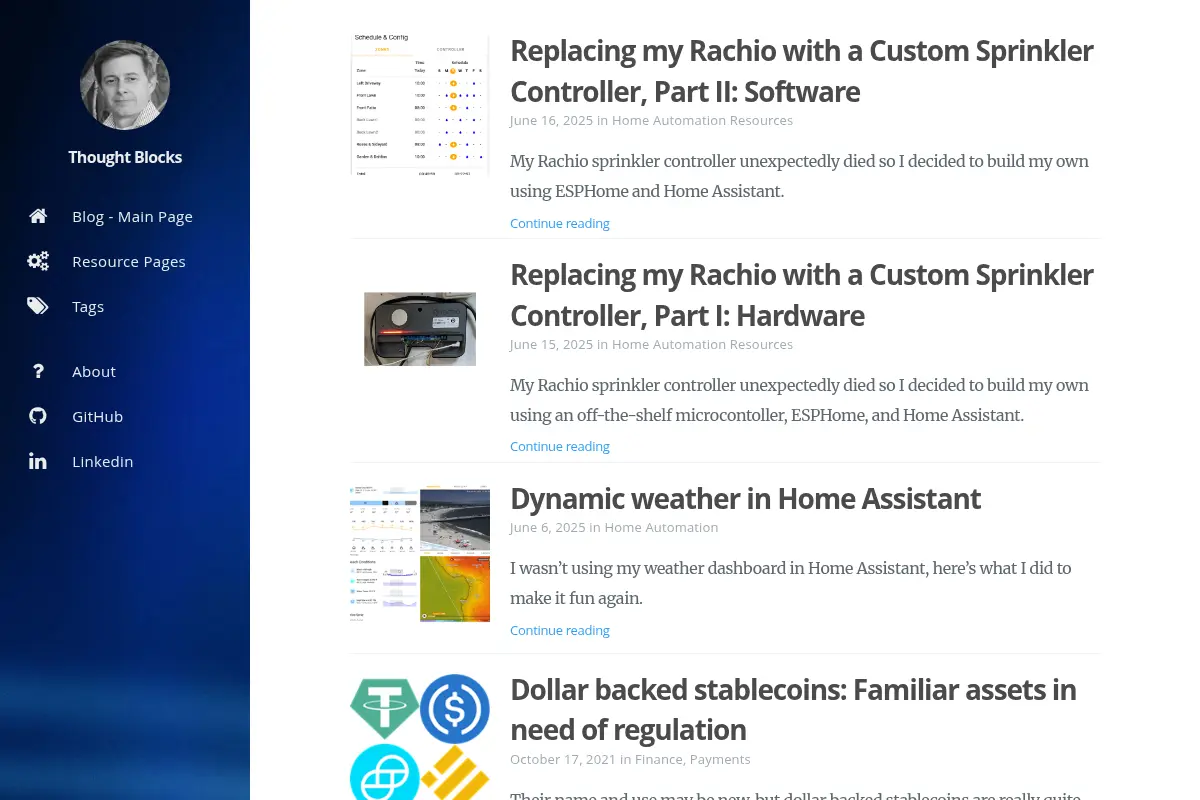This screenshot has height=800, width=1200.
Task: Open the schedule config thumbnail for Part II post
Action: tap(420, 105)
